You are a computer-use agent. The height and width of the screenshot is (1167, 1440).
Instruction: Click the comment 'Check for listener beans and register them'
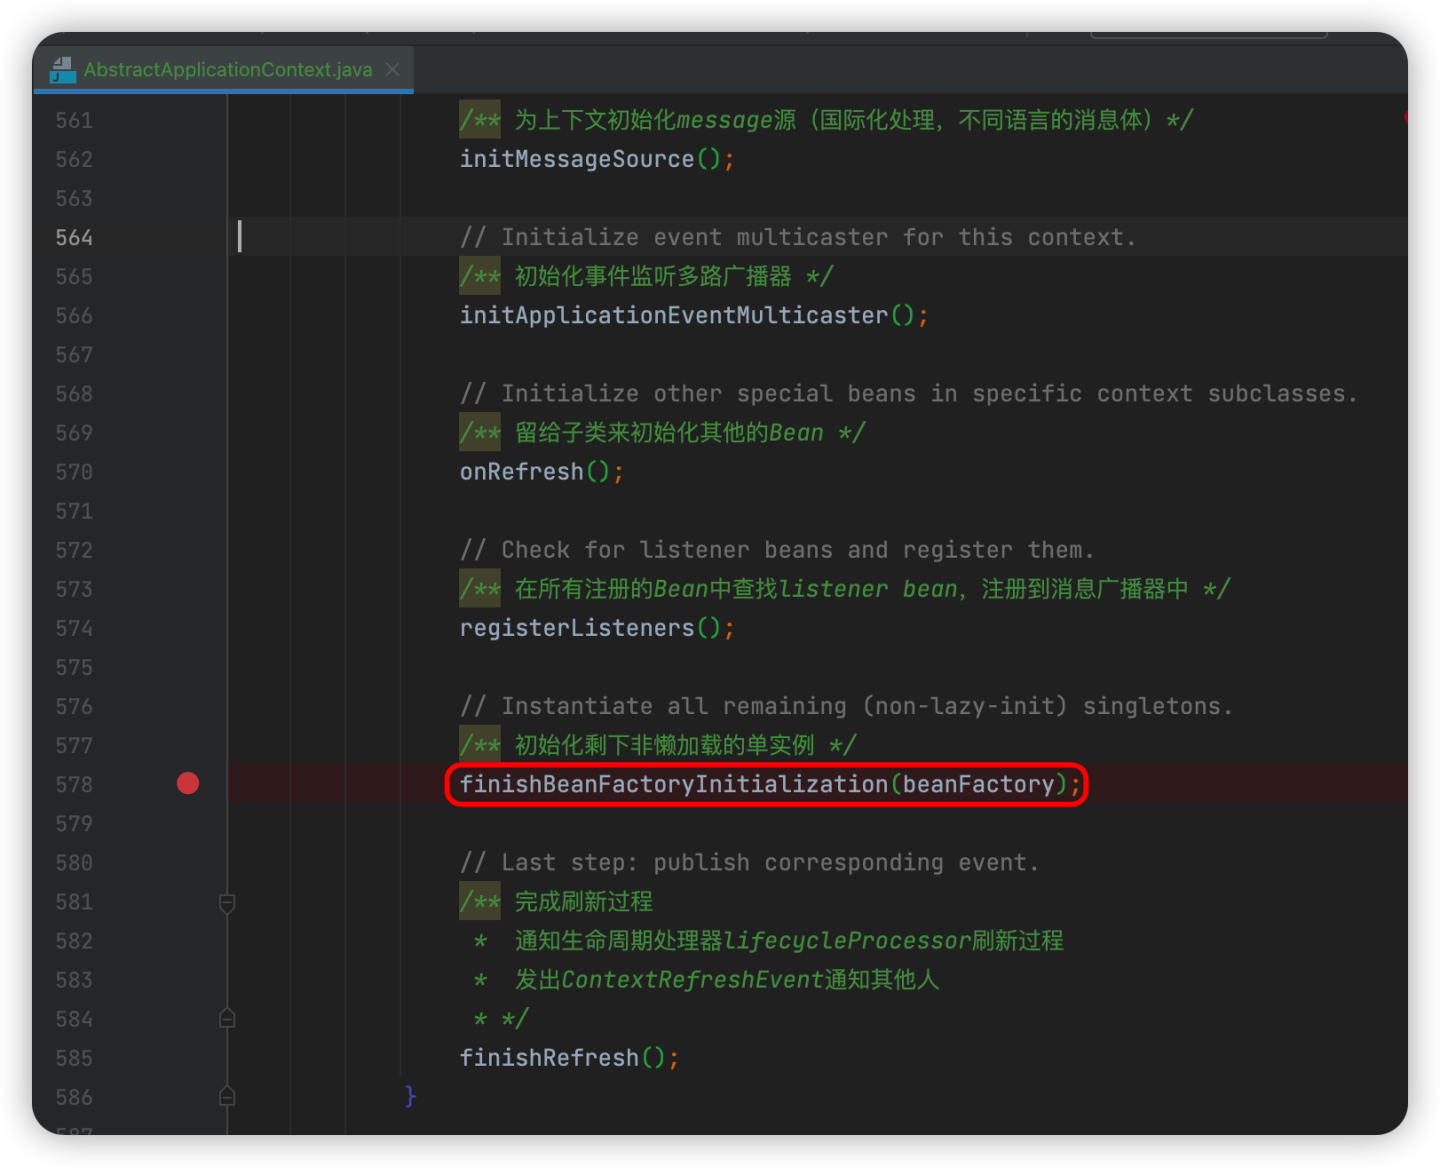click(x=777, y=550)
